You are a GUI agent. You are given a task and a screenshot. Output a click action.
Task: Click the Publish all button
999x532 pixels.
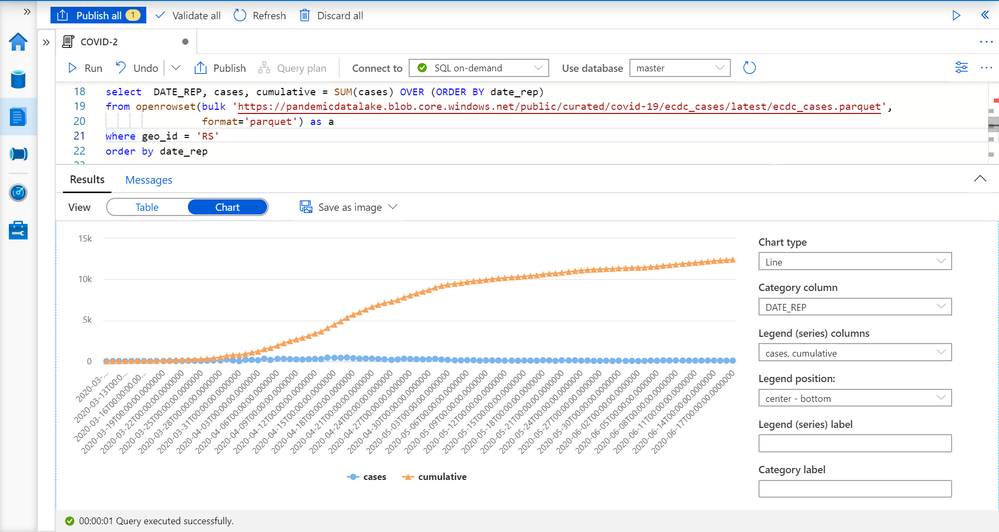(98, 15)
